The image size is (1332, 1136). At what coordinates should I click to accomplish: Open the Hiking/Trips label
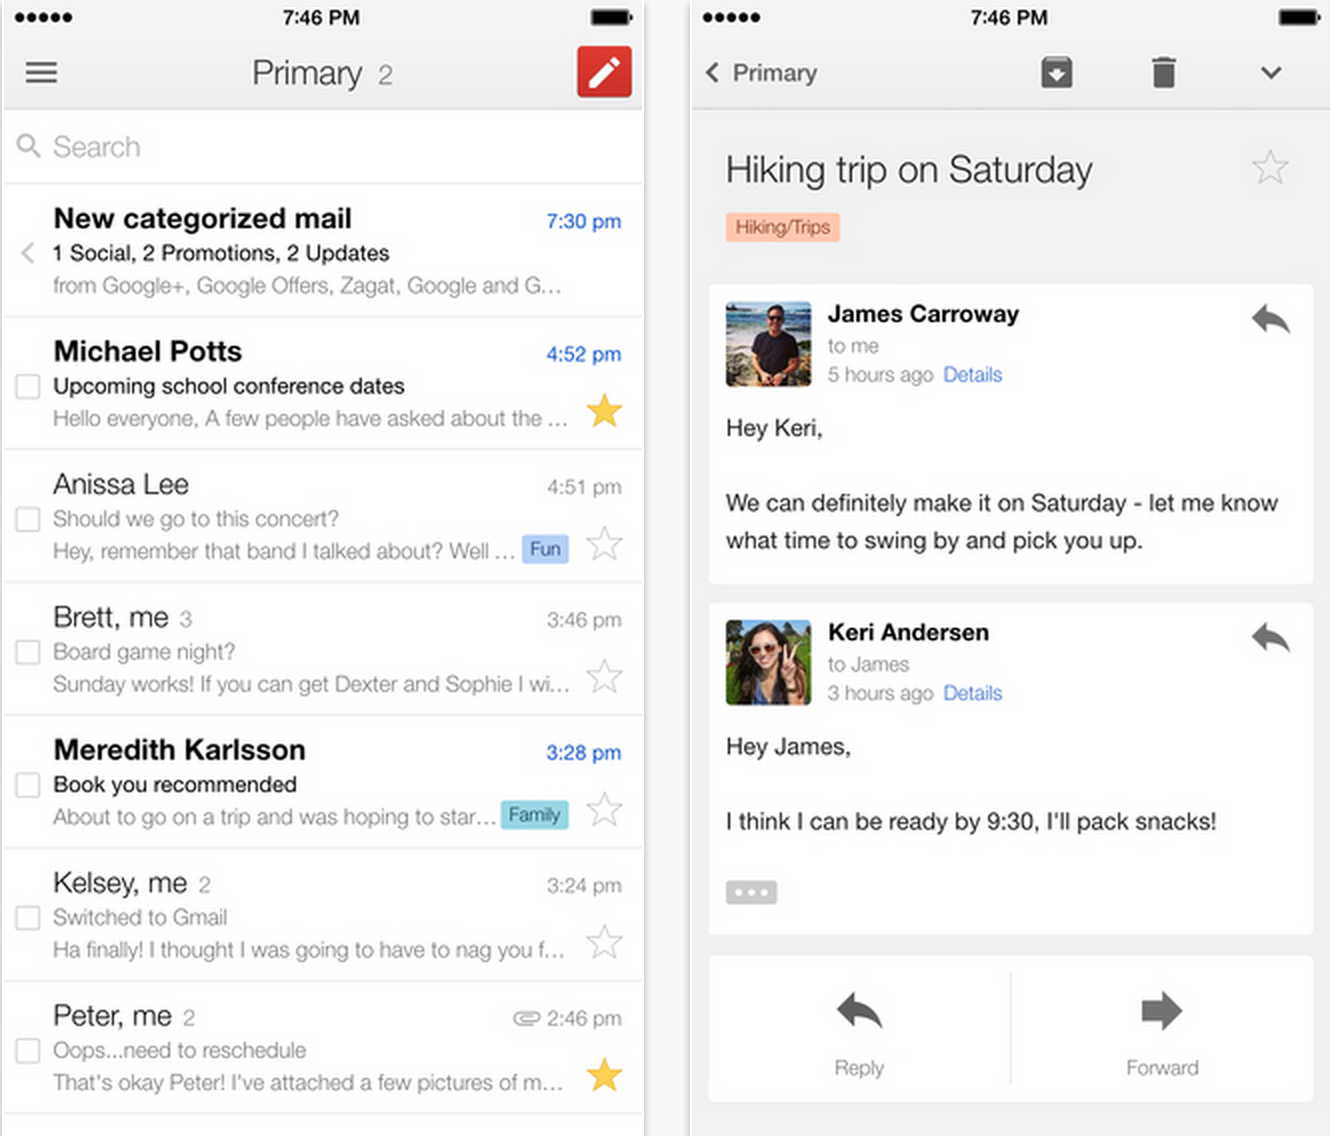[x=782, y=227]
